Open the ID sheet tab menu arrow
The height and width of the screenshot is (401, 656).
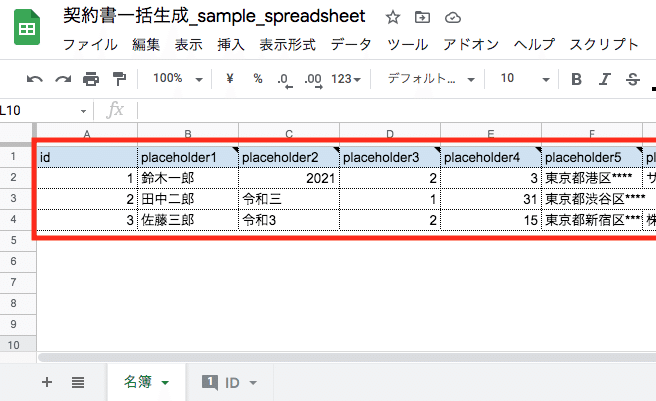pyautogui.click(x=253, y=383)
